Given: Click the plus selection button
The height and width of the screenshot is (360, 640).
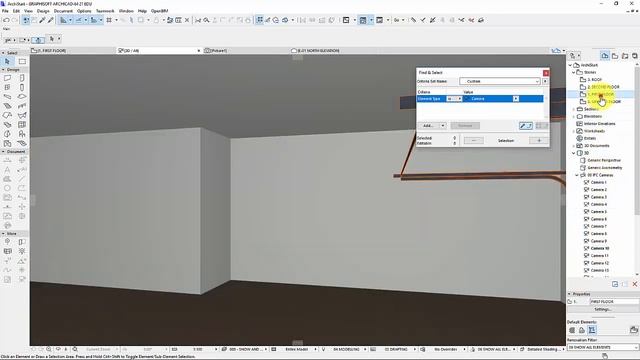Looking at the screenshot, I should (539, 140).
